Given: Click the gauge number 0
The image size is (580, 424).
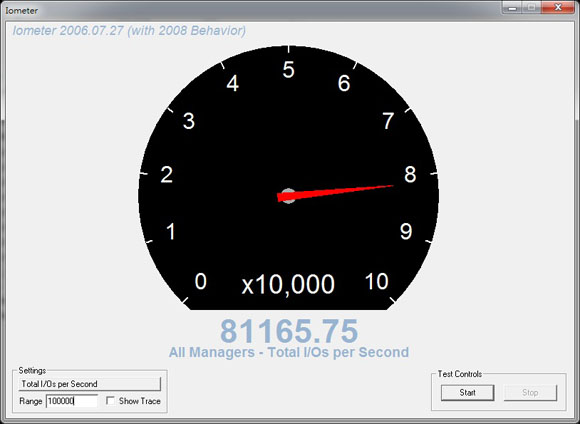Looking at the screenshot, I should [x=200, y=282].
